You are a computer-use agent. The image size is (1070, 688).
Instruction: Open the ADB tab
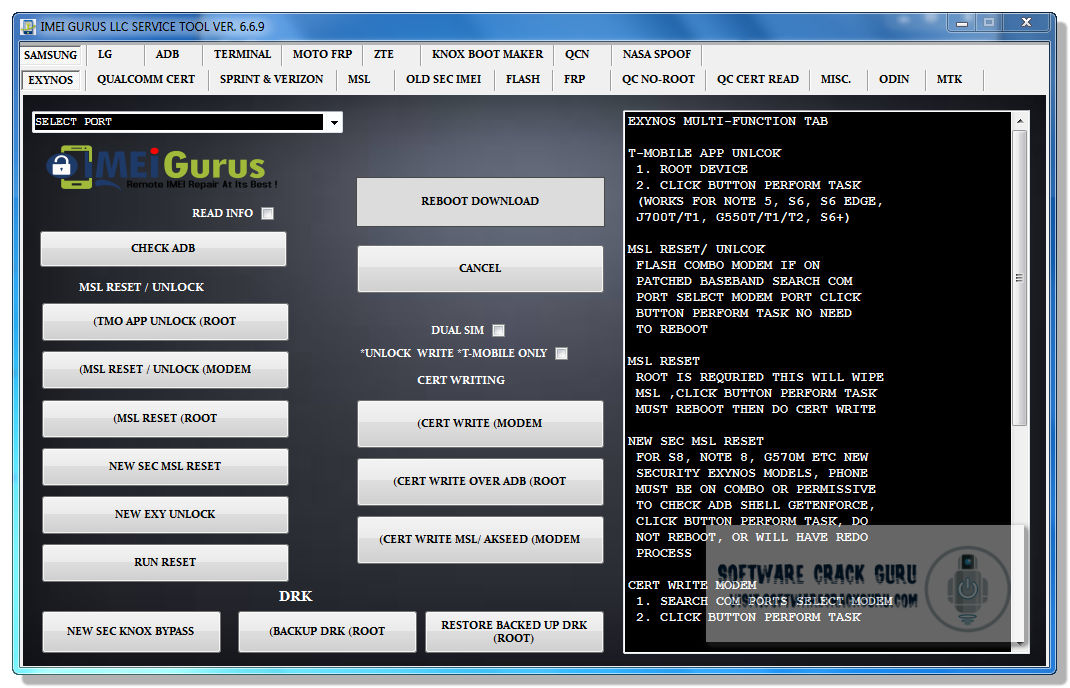point(167,55)
